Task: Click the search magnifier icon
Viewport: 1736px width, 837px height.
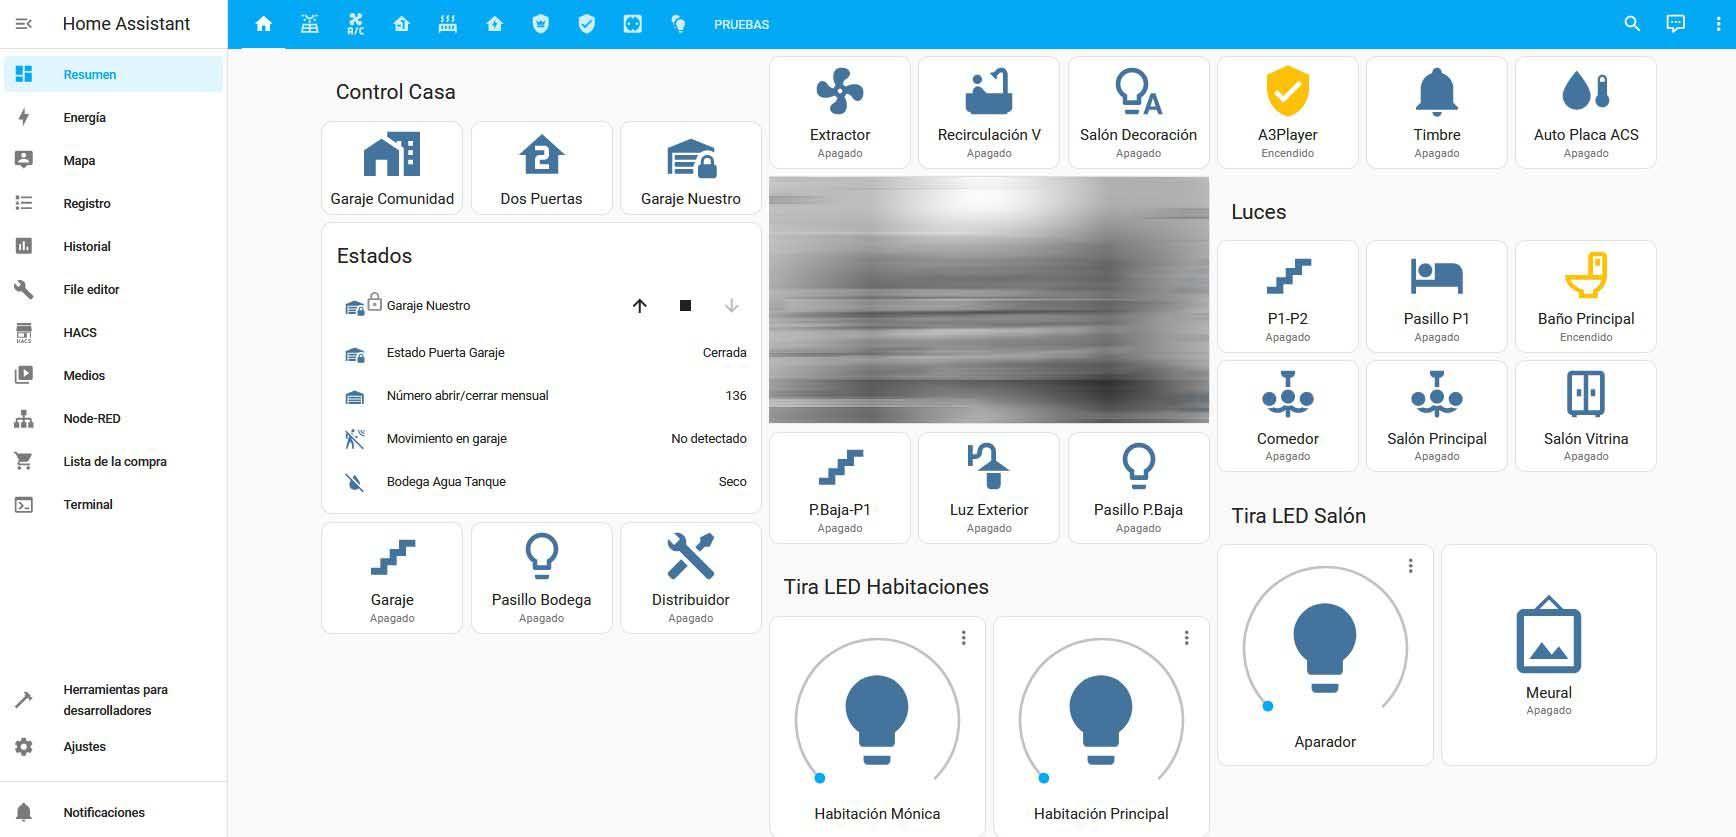Action: [1631, 24]
